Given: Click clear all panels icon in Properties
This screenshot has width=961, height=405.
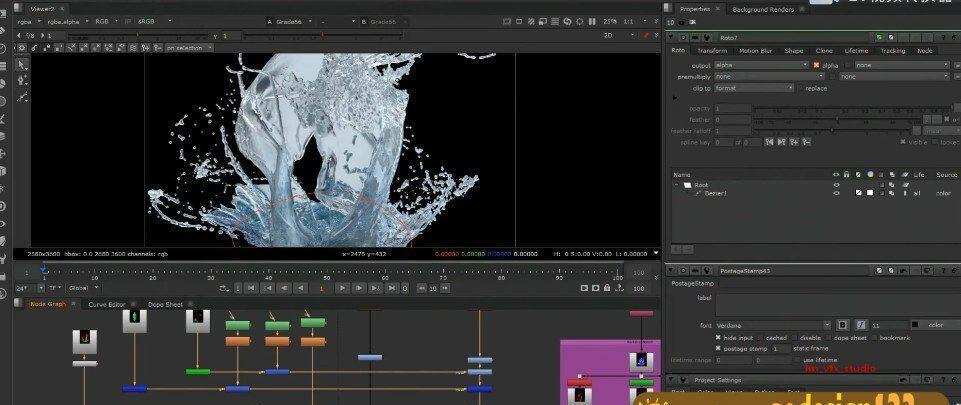Looking at the screenshot, I should (x=693, y=22).
